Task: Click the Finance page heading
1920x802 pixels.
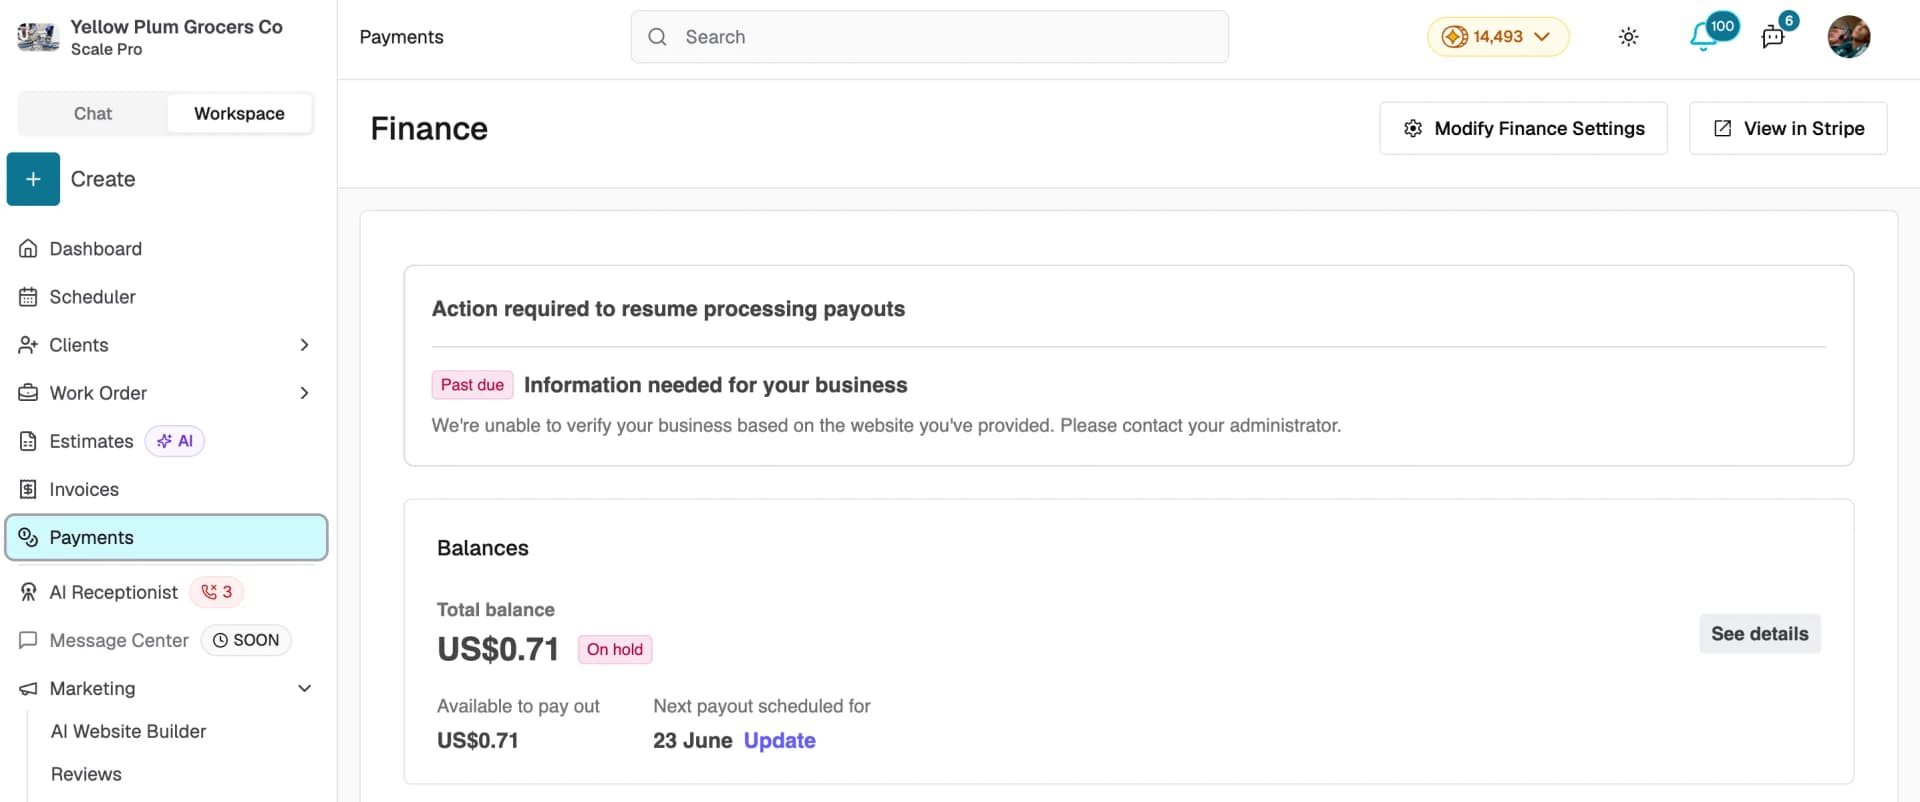Action: click(x=429, y=129)
